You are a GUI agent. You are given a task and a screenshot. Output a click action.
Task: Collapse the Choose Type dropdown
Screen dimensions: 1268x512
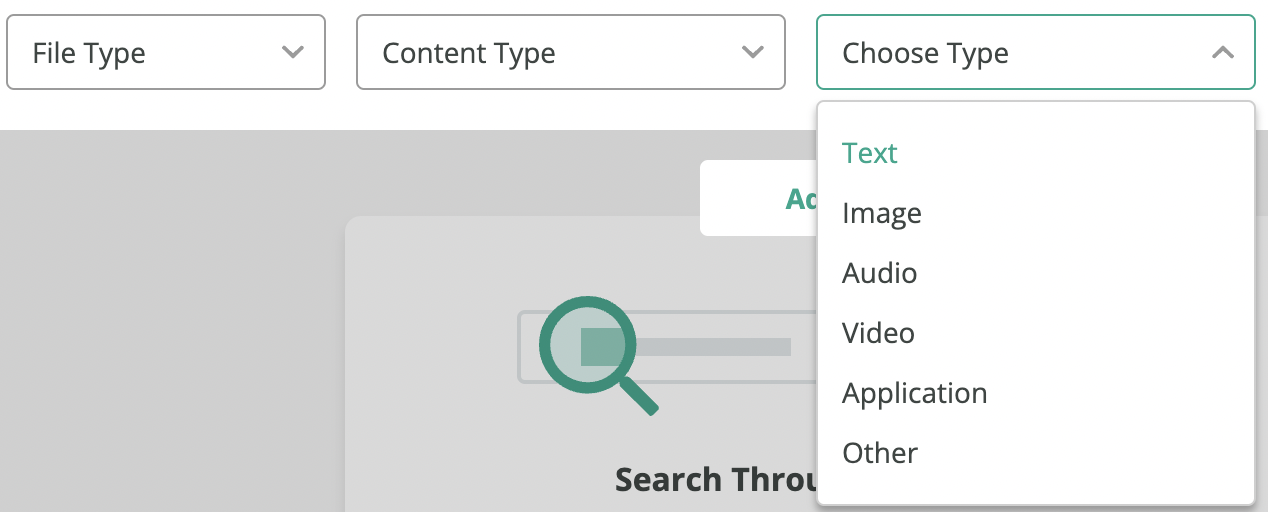[x=1036, y=52]
